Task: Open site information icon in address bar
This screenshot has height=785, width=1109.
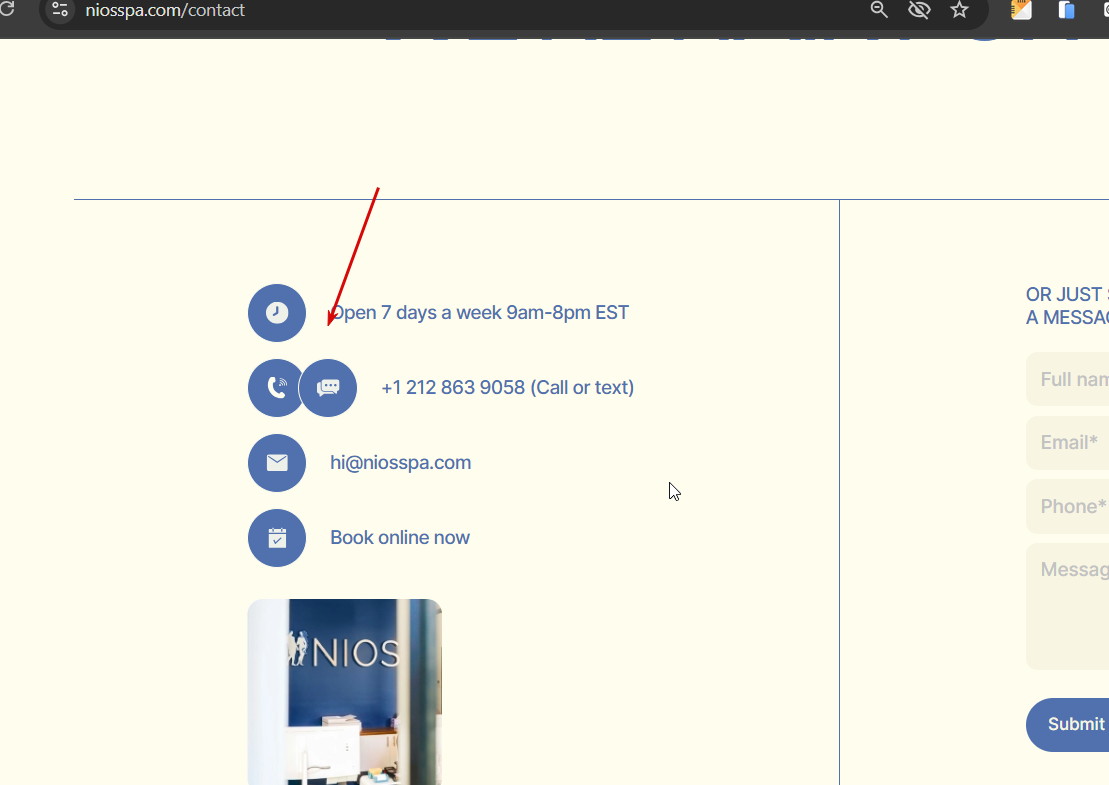Action: (x=60, y=10)
